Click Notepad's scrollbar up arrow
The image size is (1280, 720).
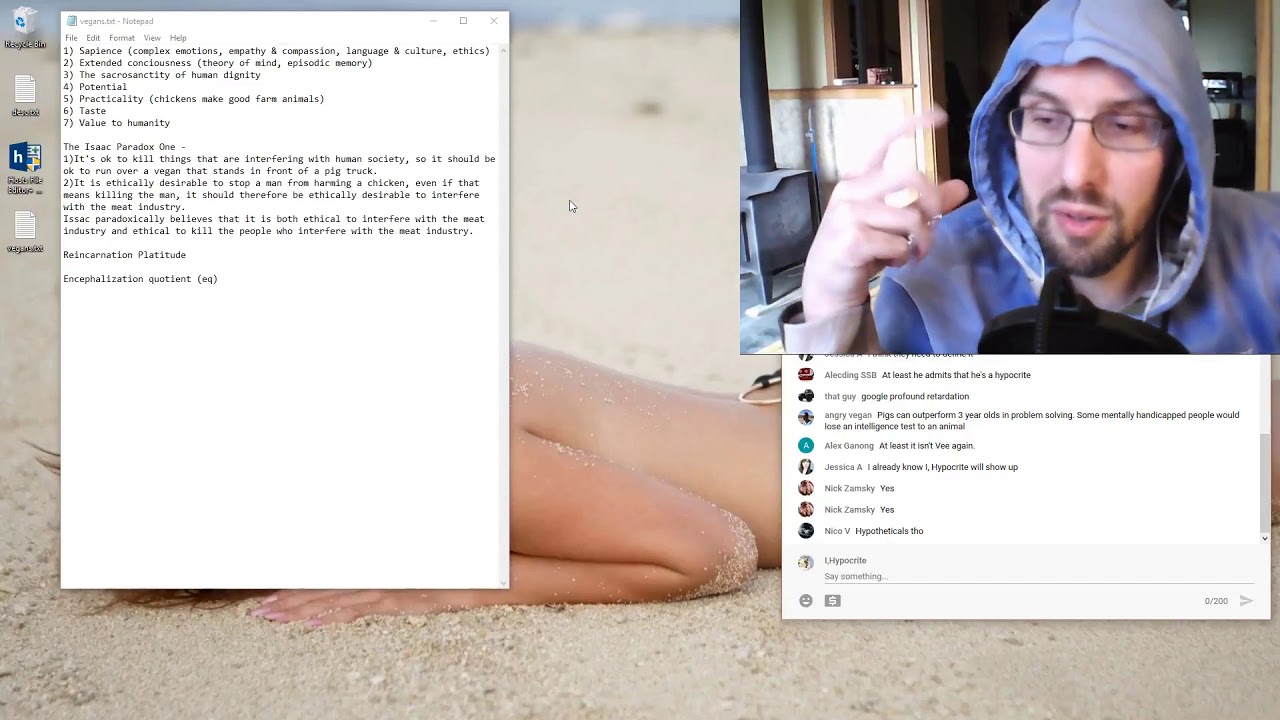503,50
